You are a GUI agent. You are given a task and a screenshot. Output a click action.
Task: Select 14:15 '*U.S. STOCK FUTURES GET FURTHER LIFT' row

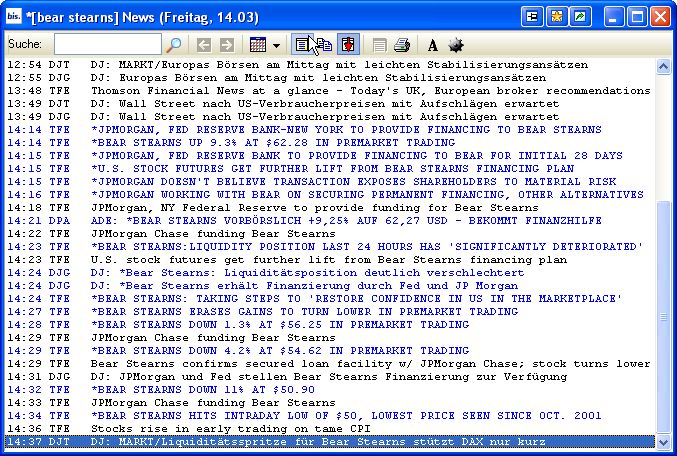330,168
